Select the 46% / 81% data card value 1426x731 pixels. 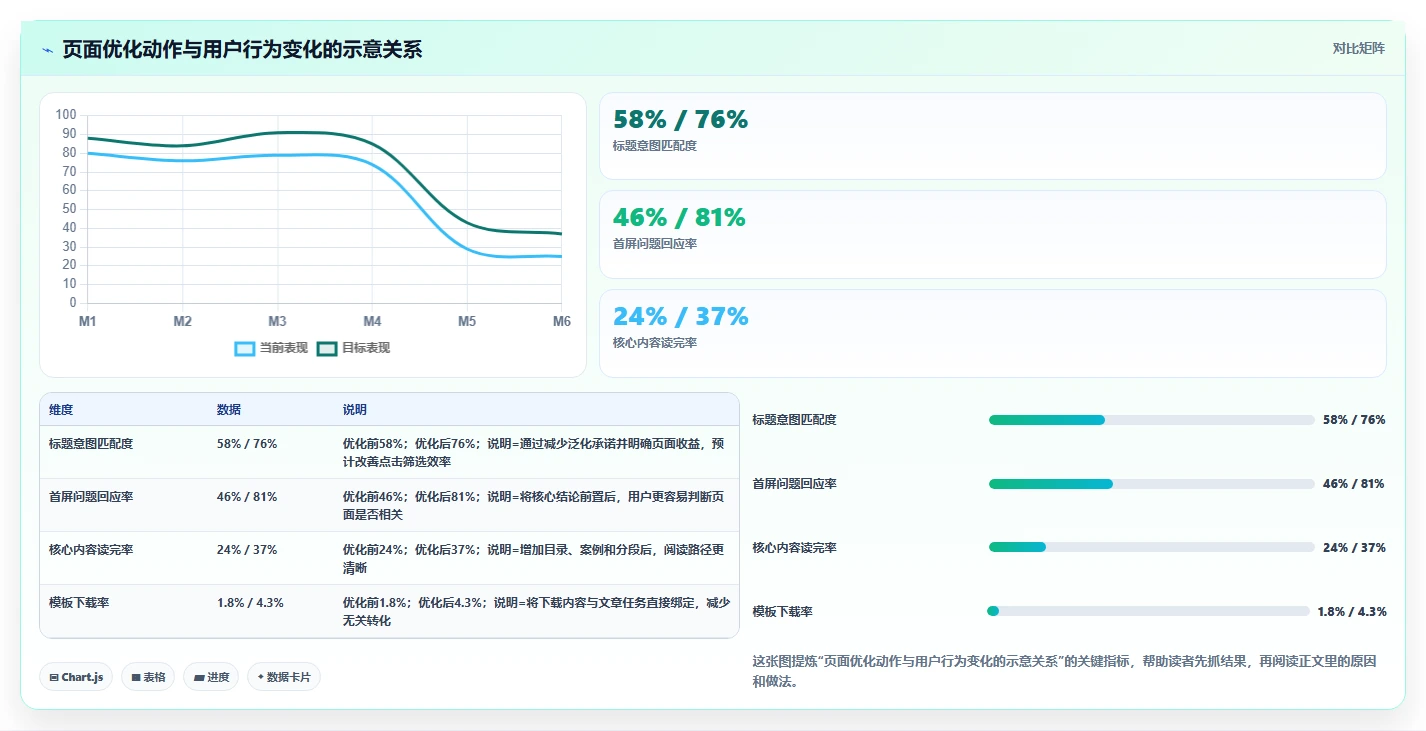point(679,218)
